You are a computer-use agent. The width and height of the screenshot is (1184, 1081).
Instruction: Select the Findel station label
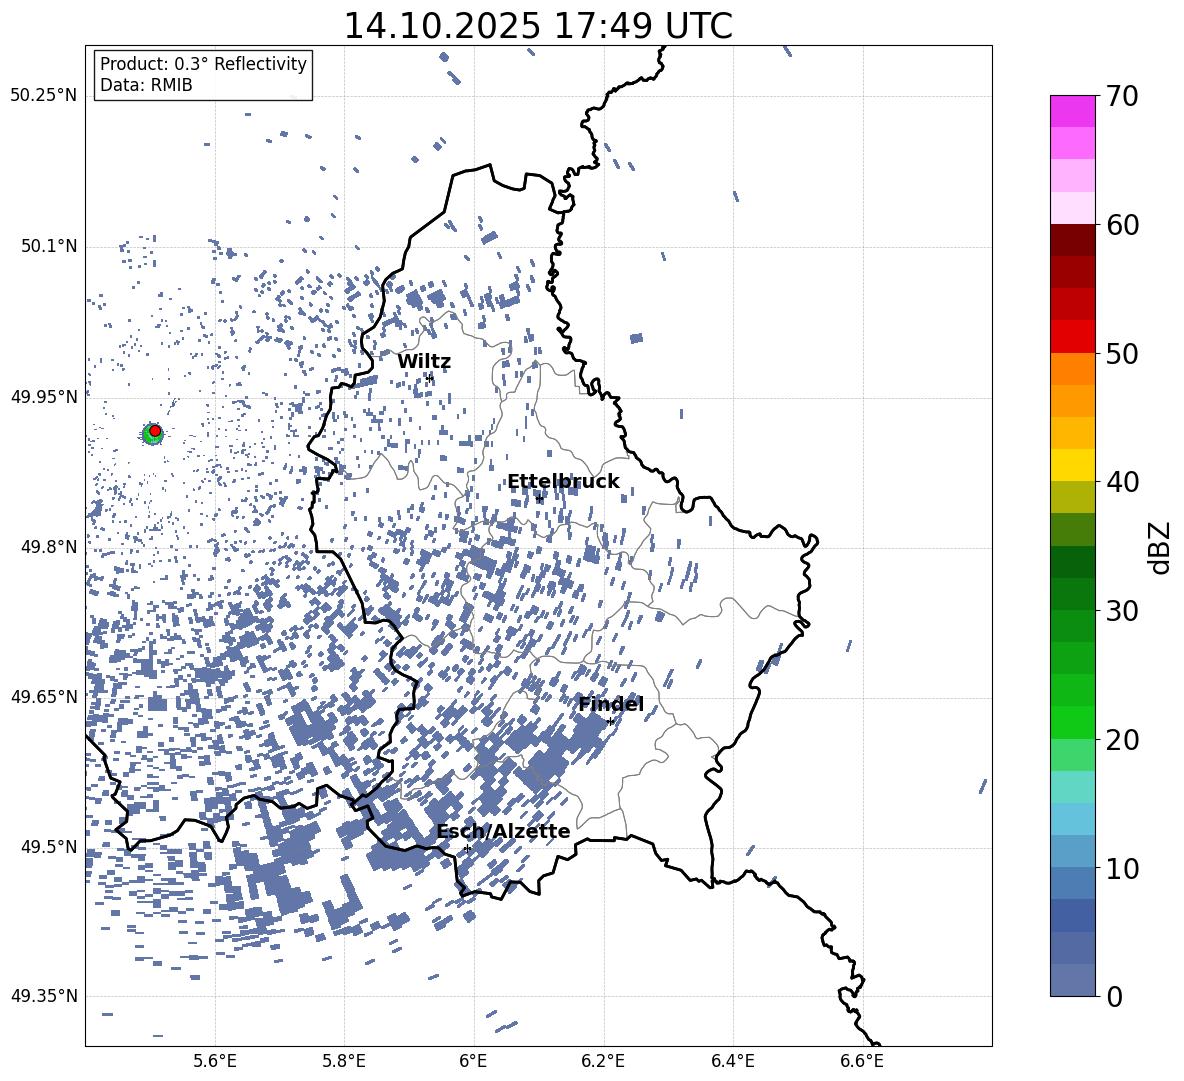click(611, 704)
